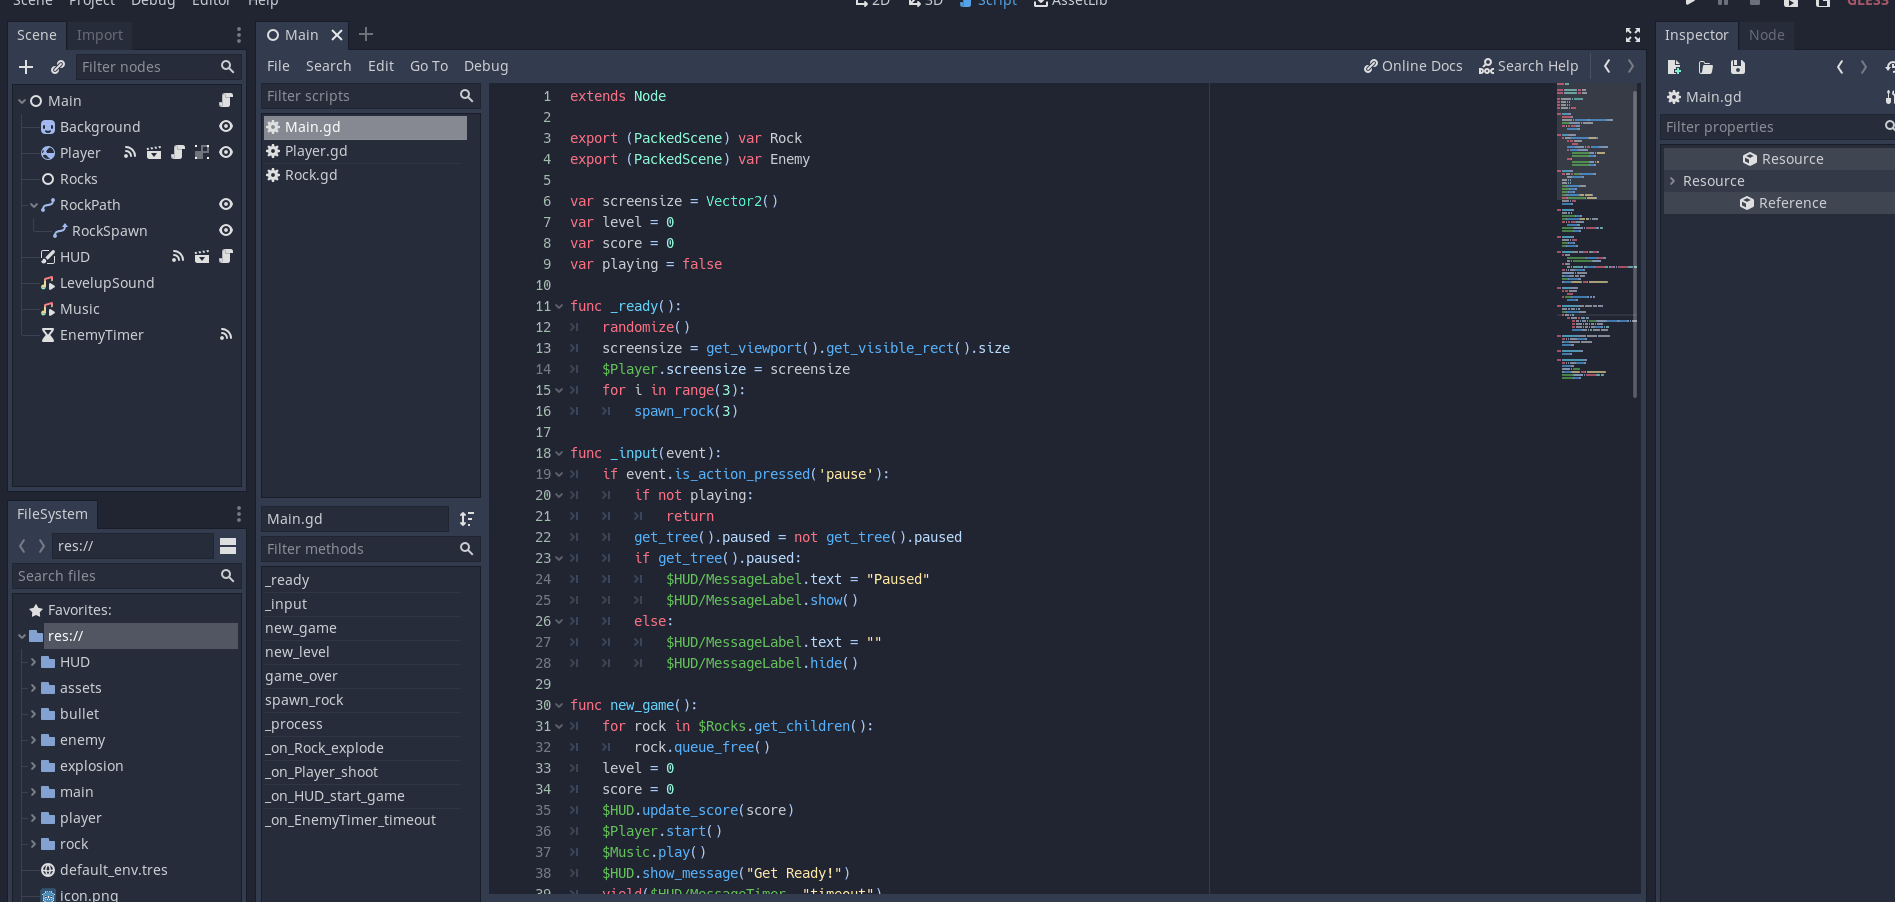Screen dimensions: 1895x902
Task: Click the Search Help button
Action: point(1529,66)
